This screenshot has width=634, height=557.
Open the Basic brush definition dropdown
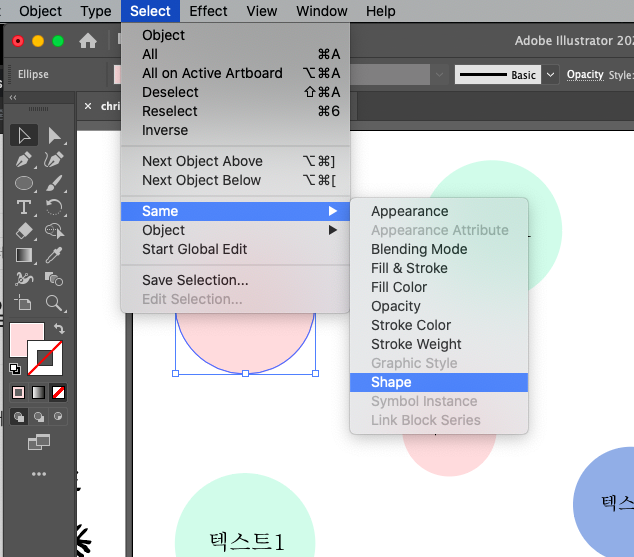(550, 75)
